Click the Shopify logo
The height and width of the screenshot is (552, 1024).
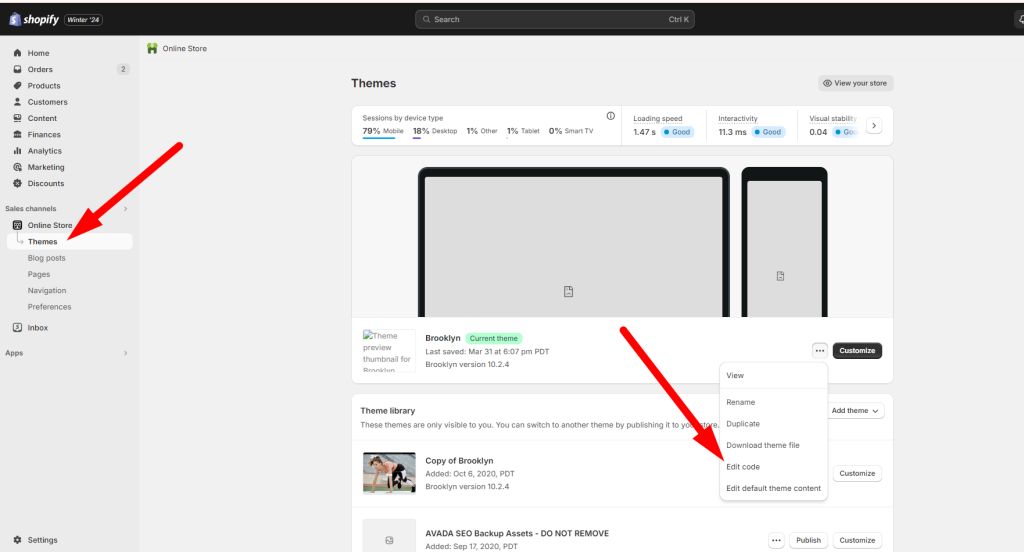point(34,20)
